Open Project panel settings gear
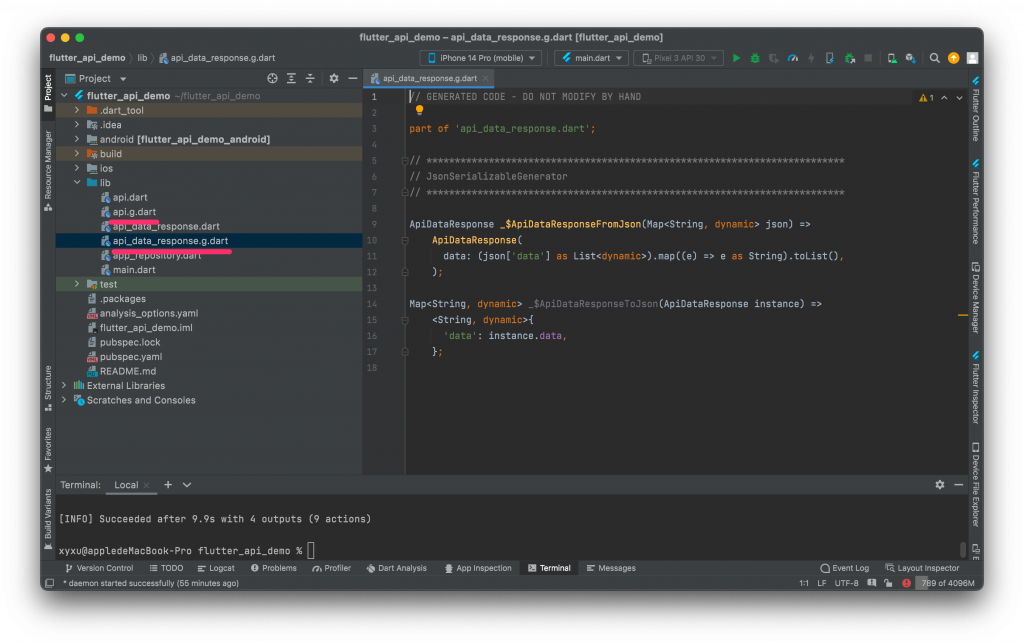 [334, 78]
